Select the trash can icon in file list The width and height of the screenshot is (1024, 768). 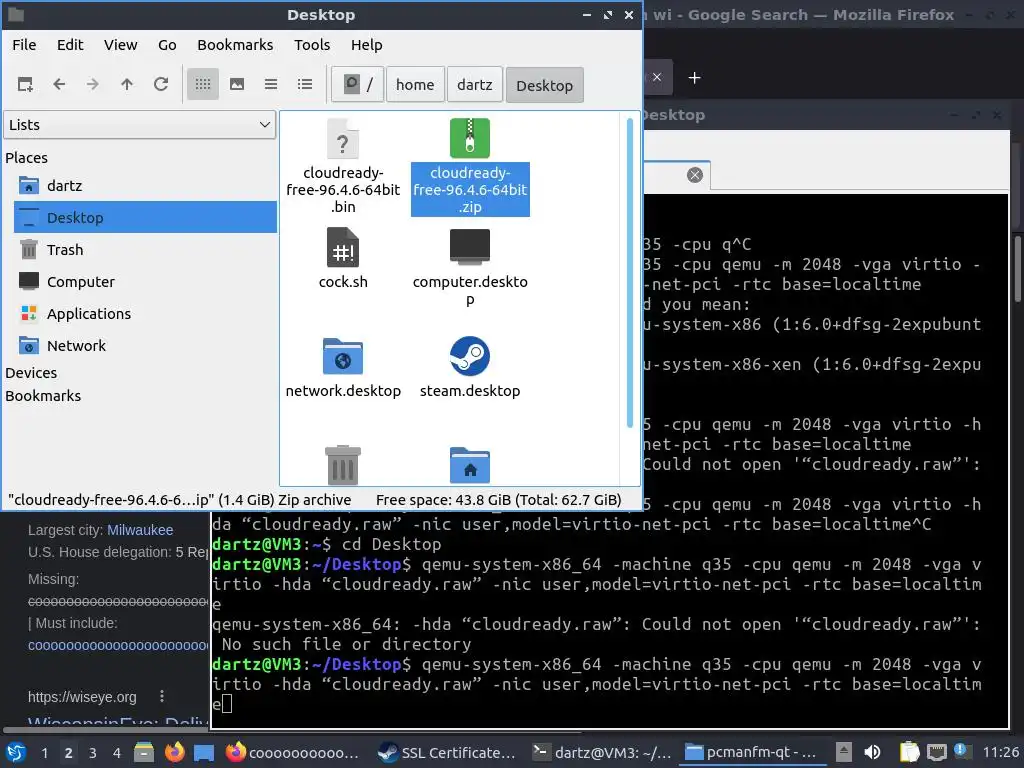point(343,465)
